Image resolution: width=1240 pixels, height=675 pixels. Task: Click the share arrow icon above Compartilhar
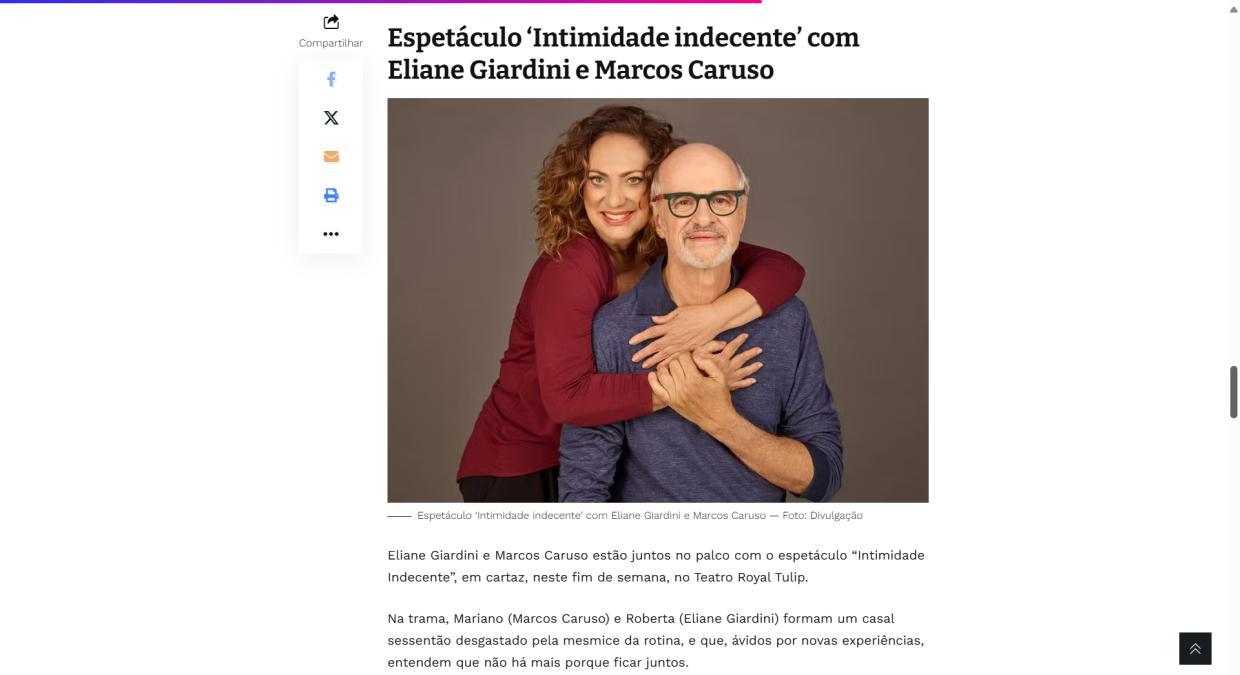[x=331, y=22]
